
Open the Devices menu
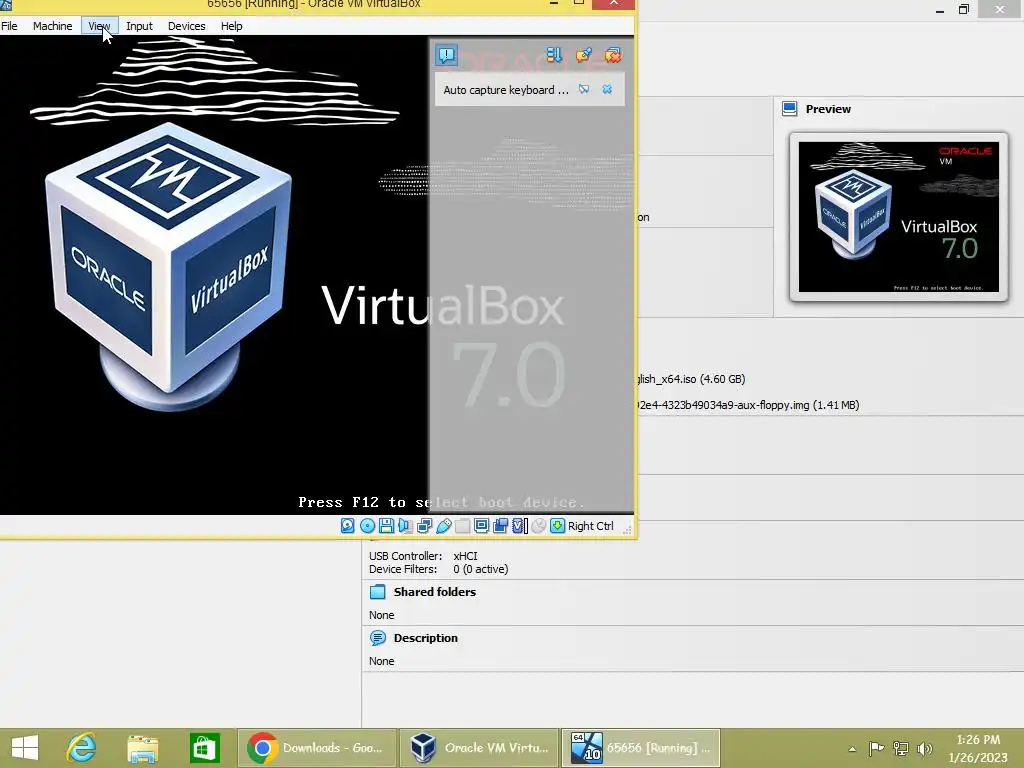(x=187, y=26)
